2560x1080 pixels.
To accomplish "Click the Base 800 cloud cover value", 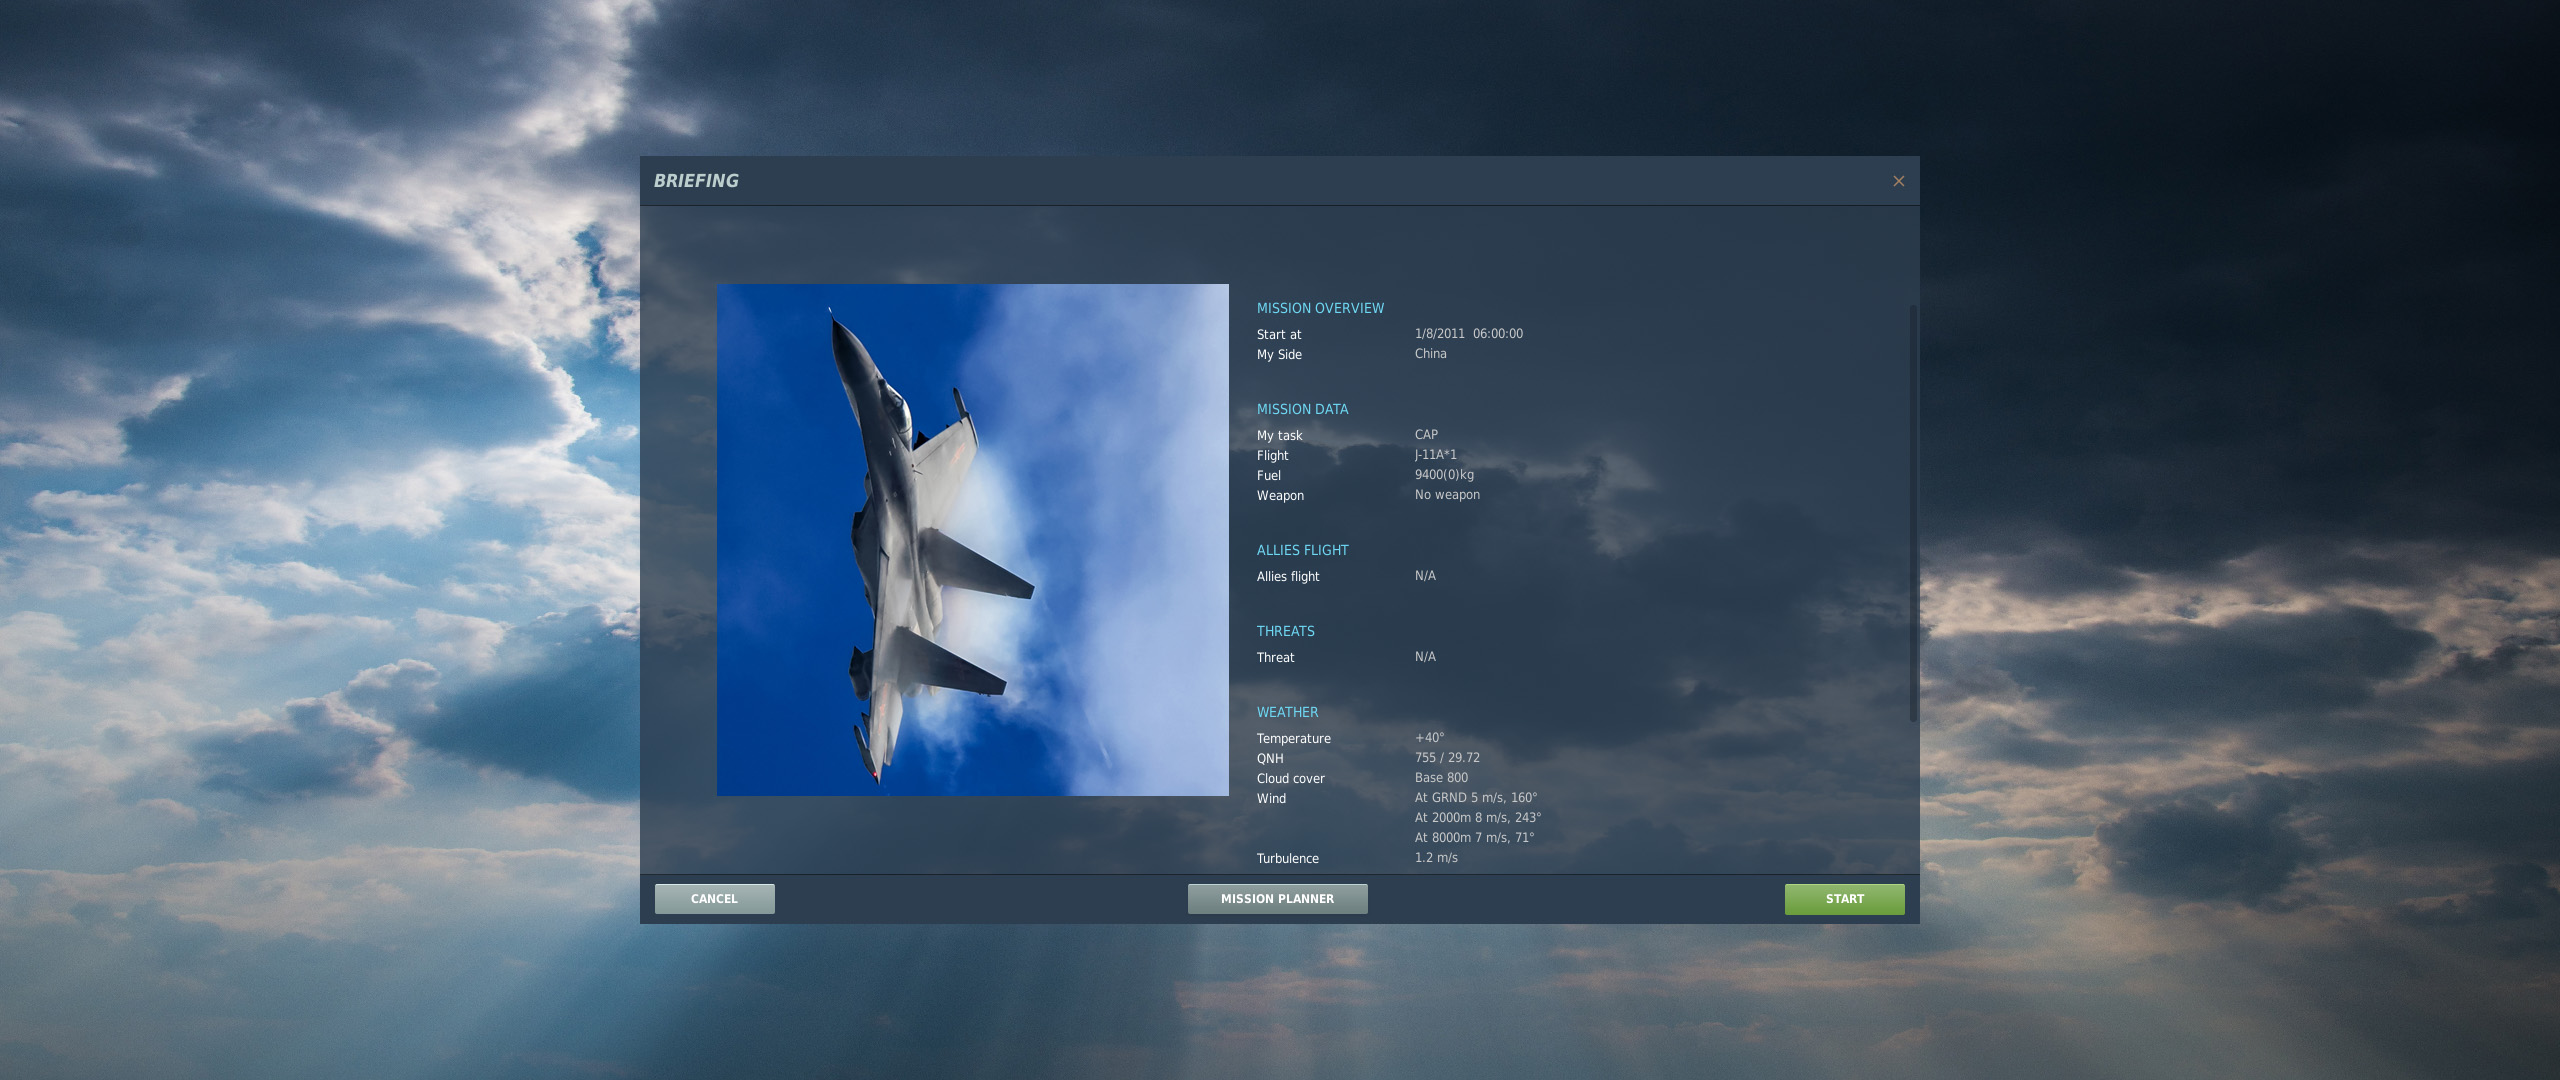I will click(1441, 778).
